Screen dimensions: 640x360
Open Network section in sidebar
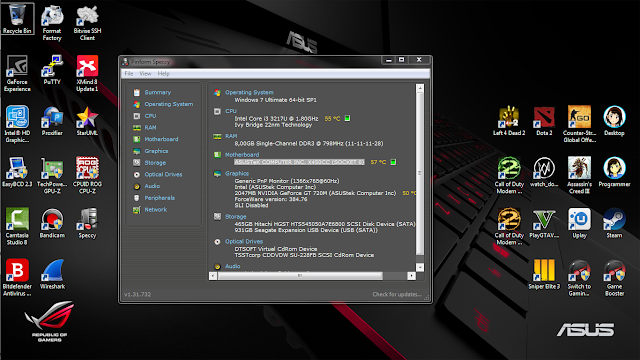(156, 210)
